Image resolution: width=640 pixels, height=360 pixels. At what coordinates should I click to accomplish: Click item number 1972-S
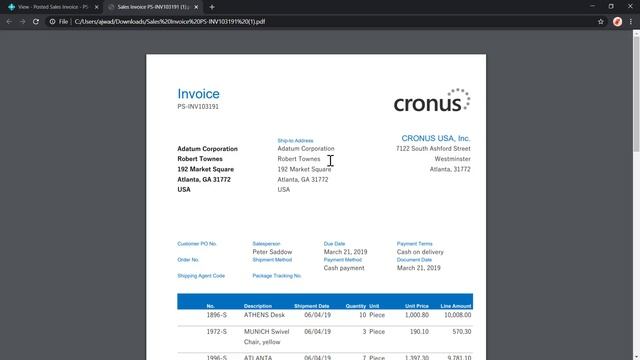click(217, 332)
